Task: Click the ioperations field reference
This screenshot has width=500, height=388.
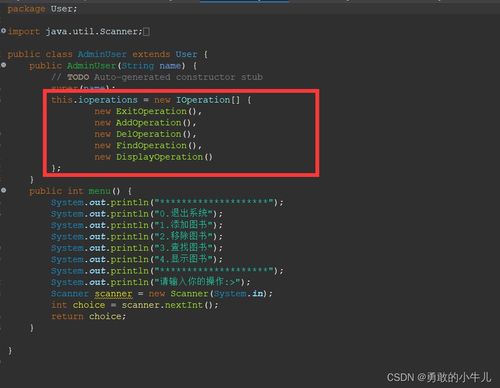Action: [108, 100]
